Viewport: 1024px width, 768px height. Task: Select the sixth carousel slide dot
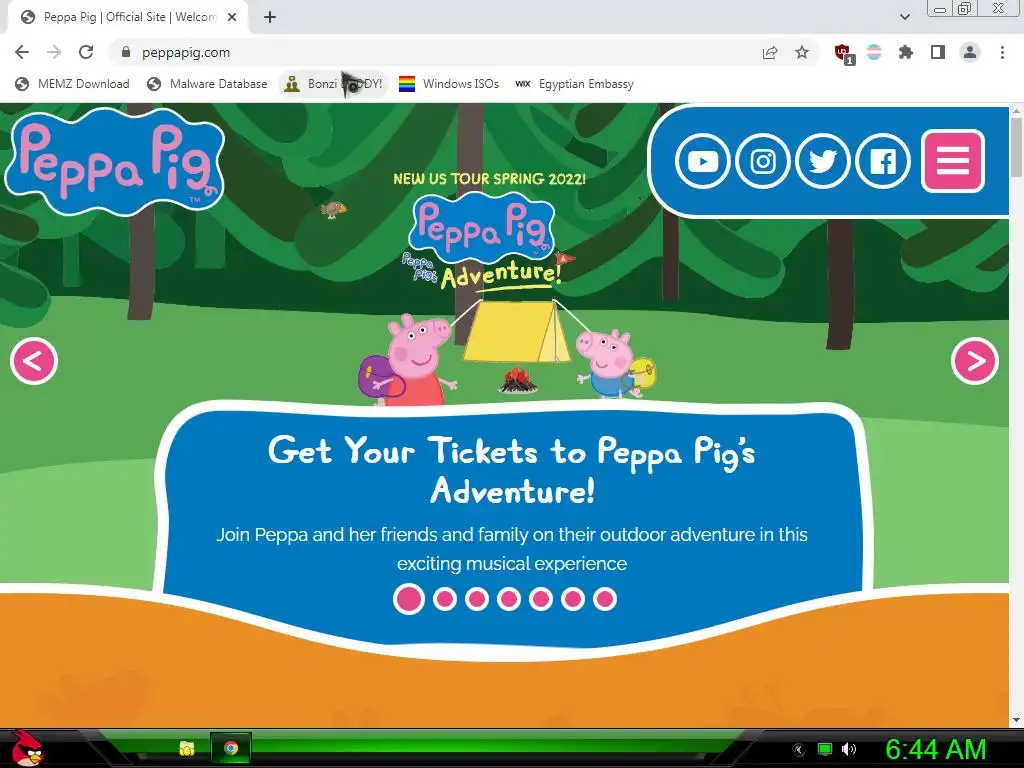573,599
